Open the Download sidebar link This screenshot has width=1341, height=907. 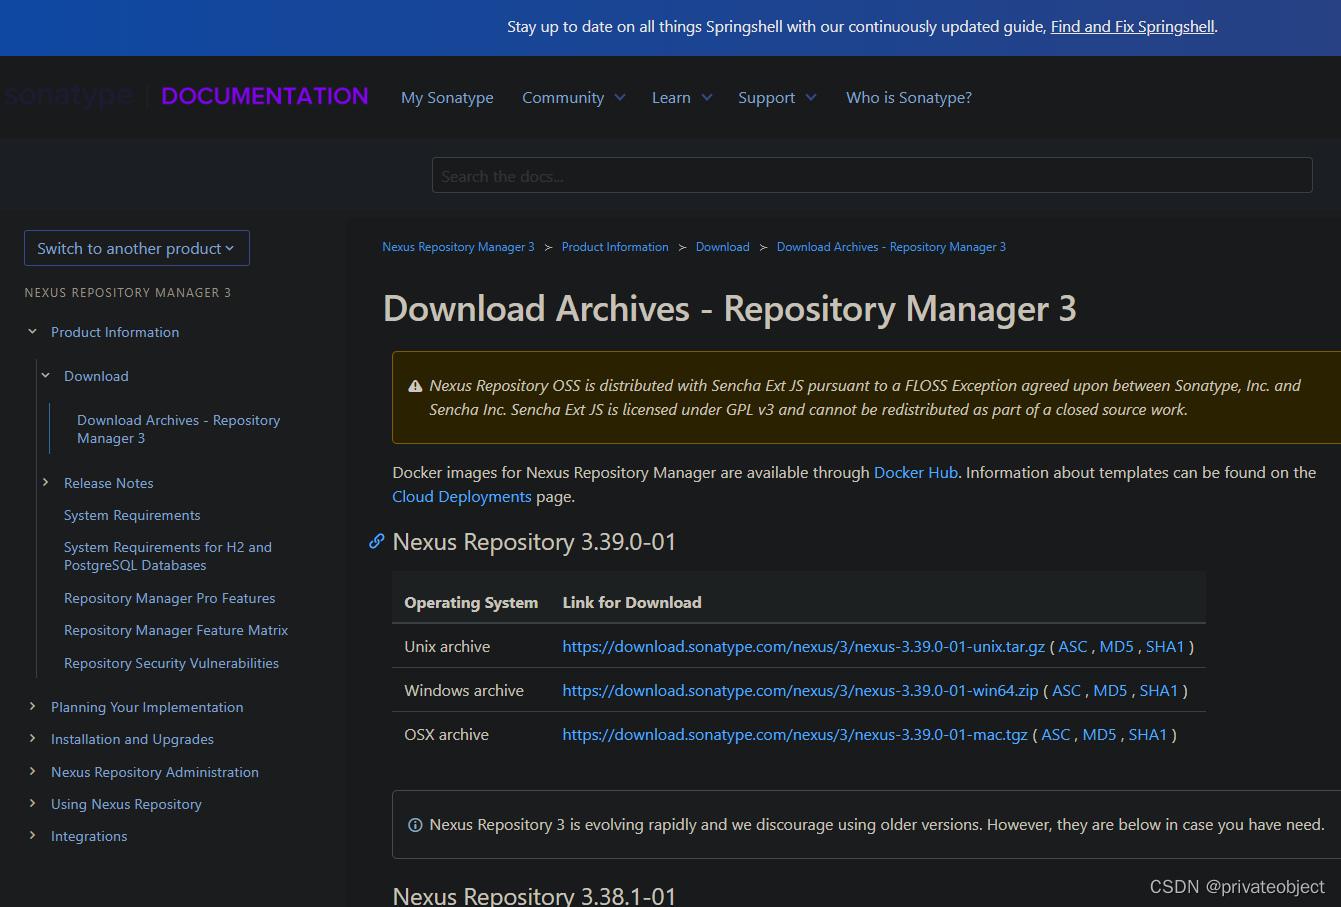[96, 376]
